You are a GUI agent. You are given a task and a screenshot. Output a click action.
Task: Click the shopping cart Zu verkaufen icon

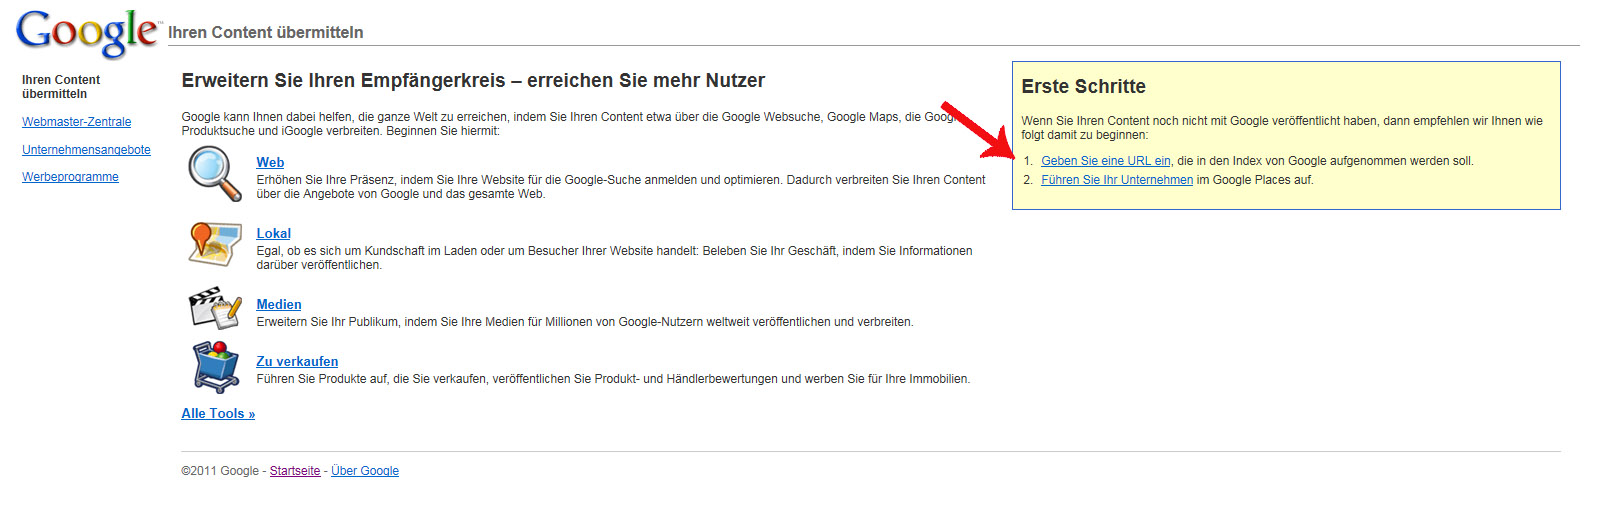point(215,367)
